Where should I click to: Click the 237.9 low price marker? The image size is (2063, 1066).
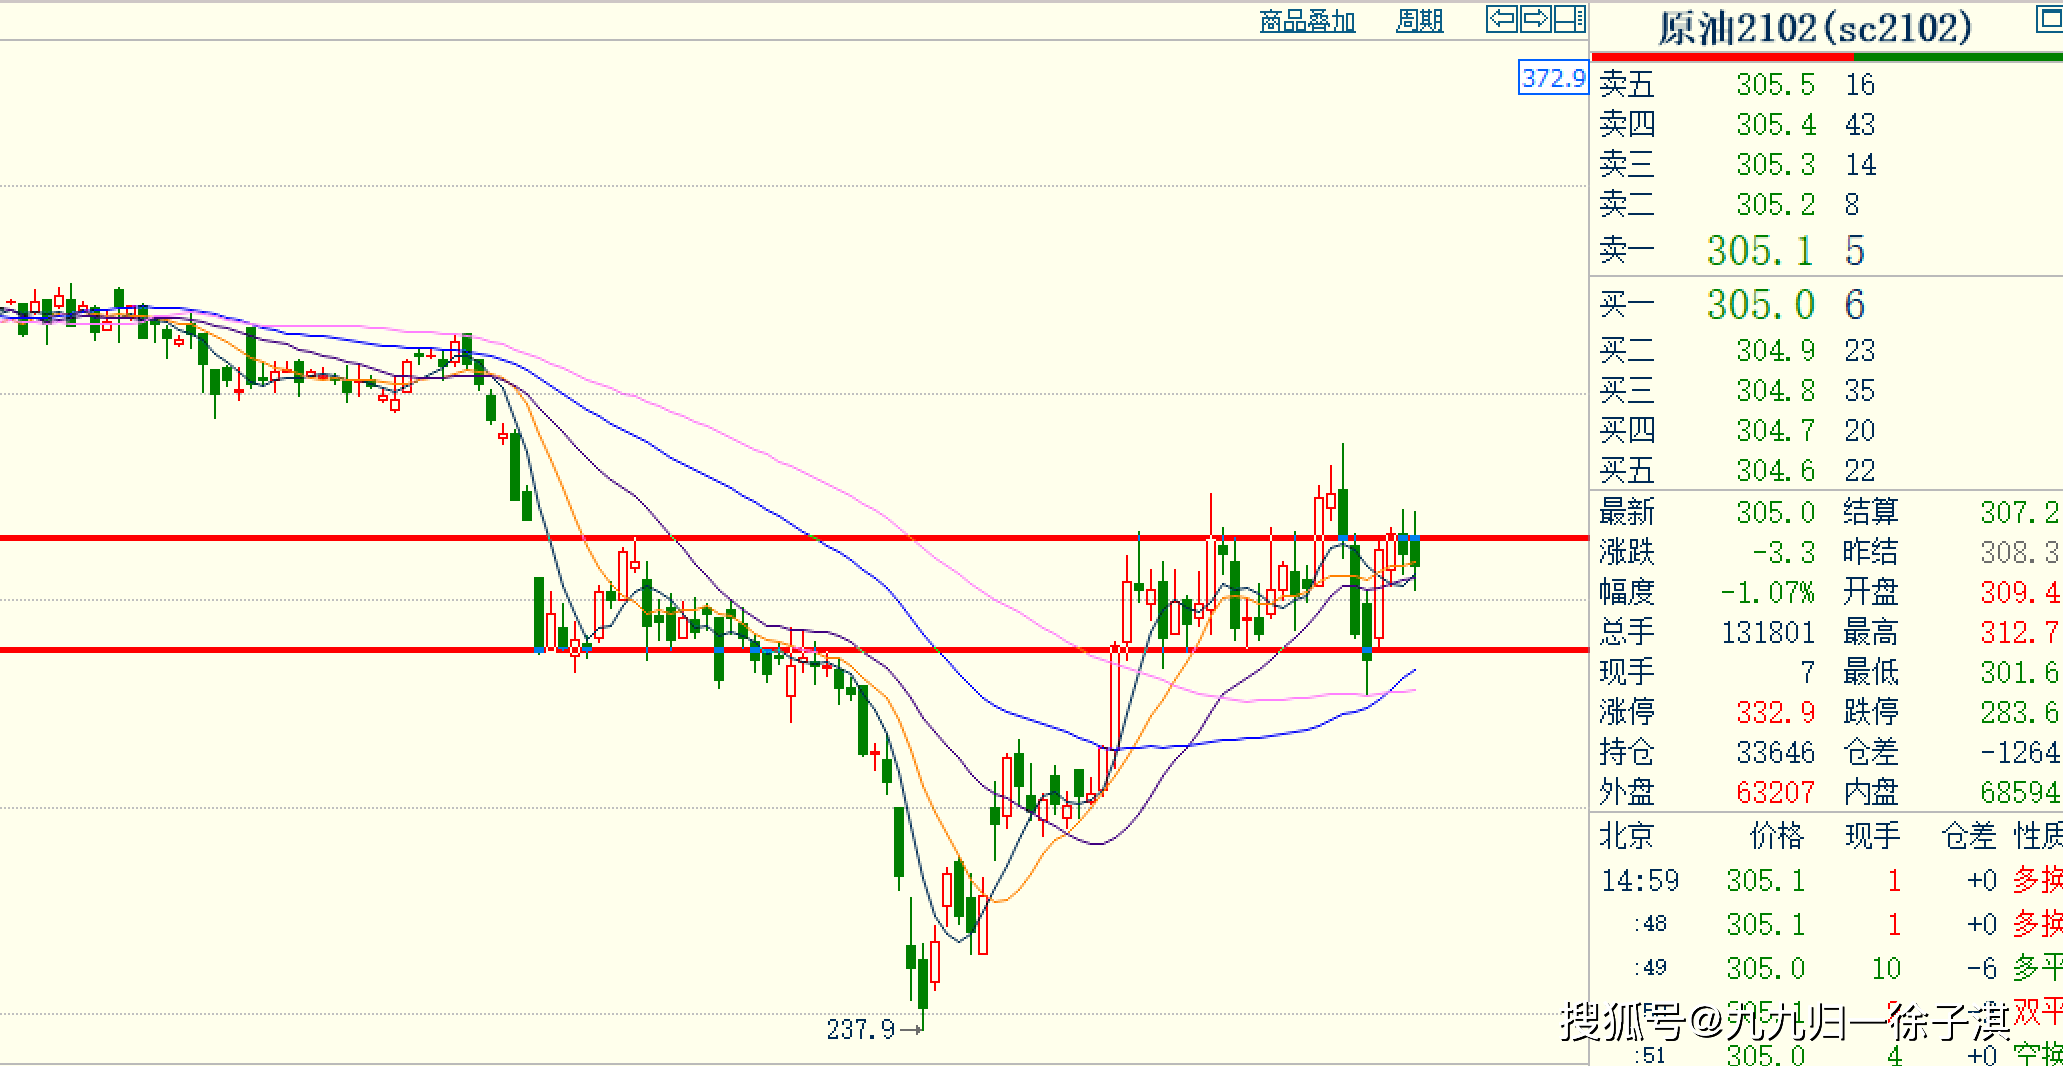point(860,1029)
